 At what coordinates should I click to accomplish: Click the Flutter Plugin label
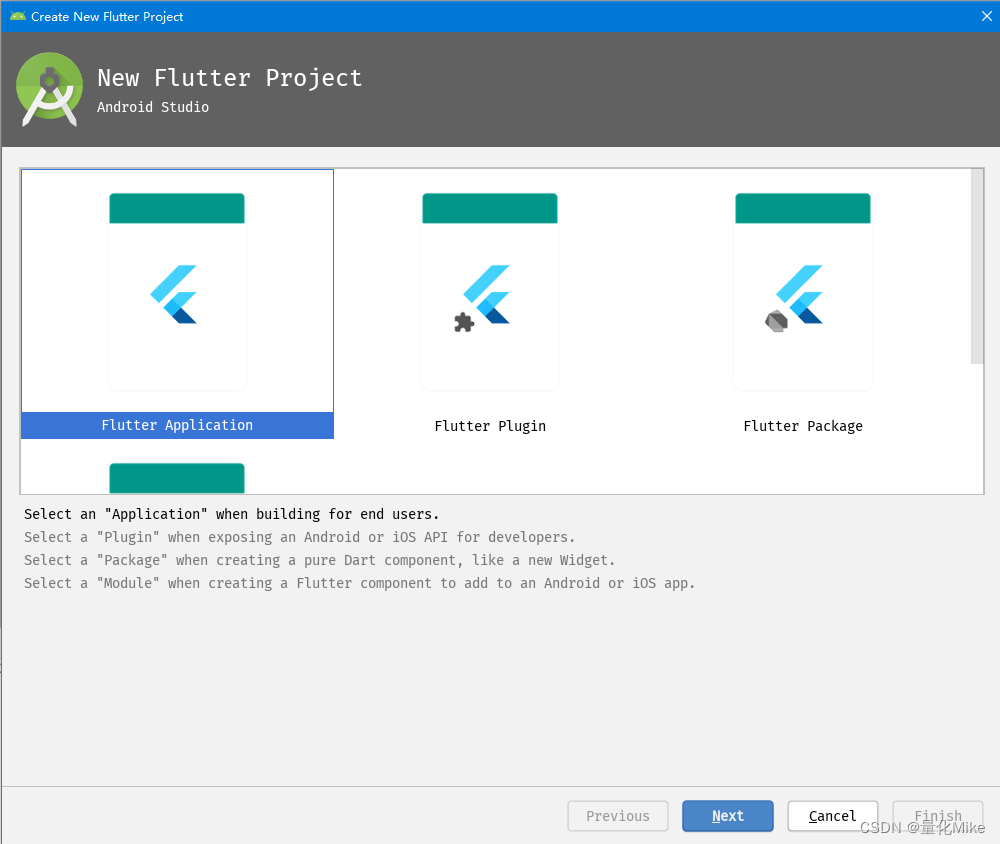pyautogui.click(x=490, y=426)
